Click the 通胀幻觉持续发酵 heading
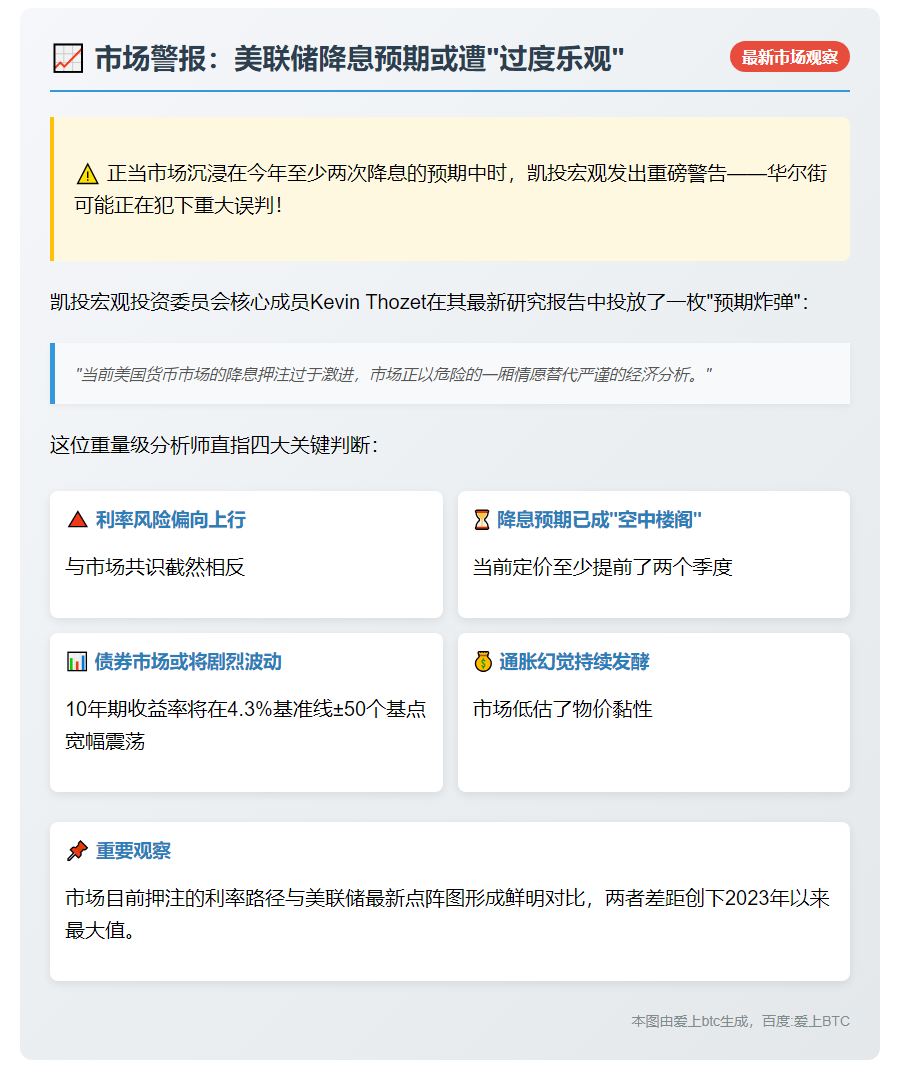 click(575, 662)
